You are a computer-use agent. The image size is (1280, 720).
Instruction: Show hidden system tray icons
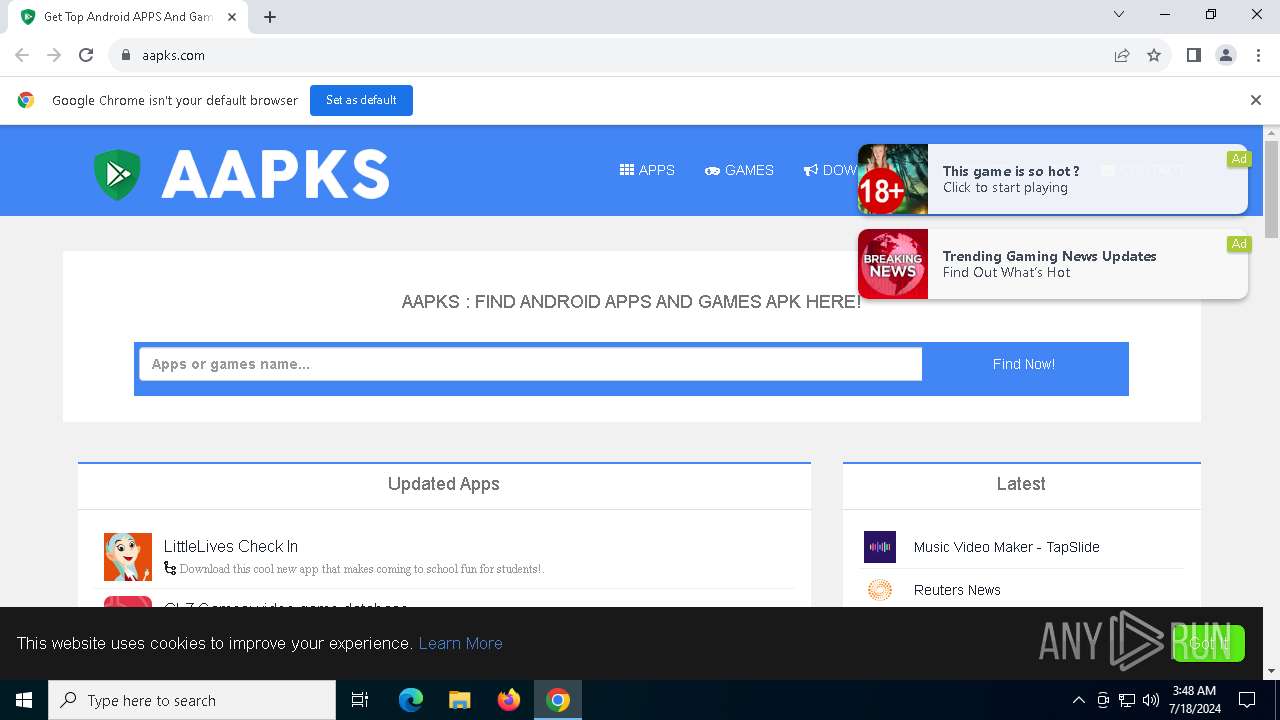pyautogui.click(x=1078, y=700)
